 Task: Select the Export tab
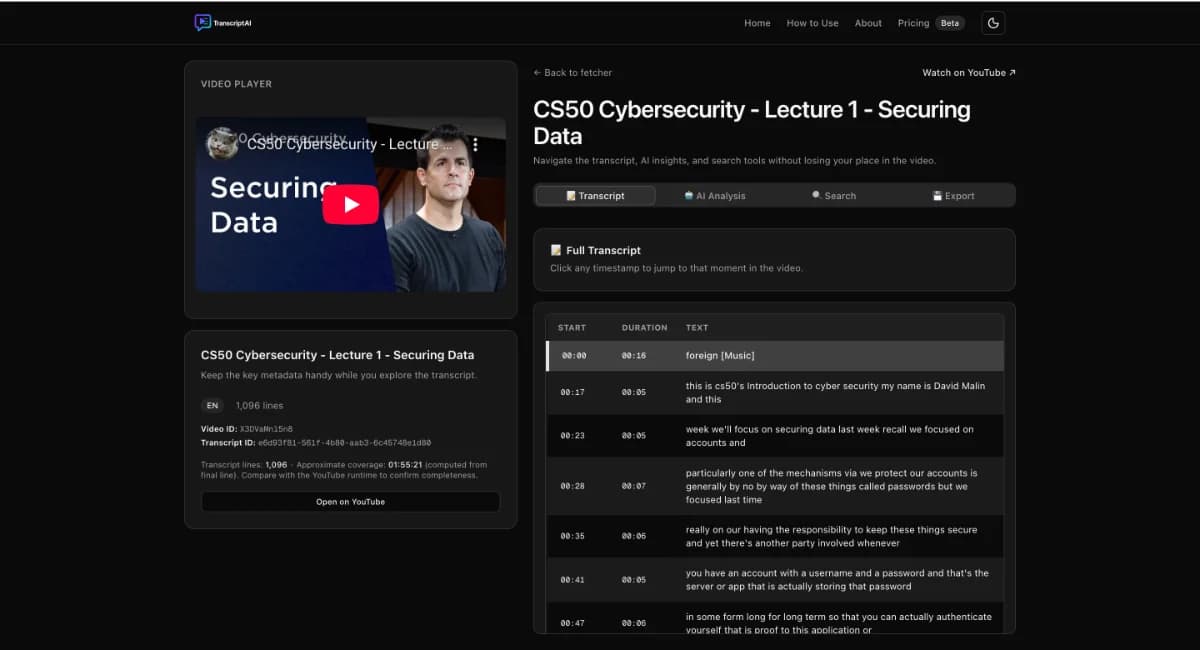(x=953, y=196)
